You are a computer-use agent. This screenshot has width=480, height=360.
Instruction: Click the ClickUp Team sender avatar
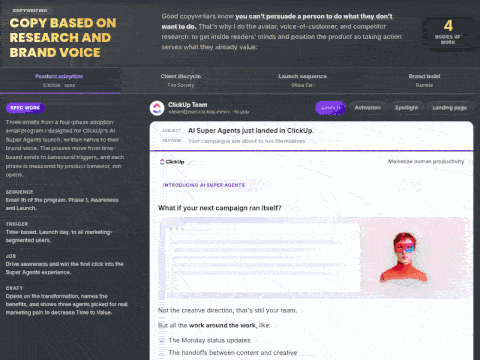(x=157, y=108)
